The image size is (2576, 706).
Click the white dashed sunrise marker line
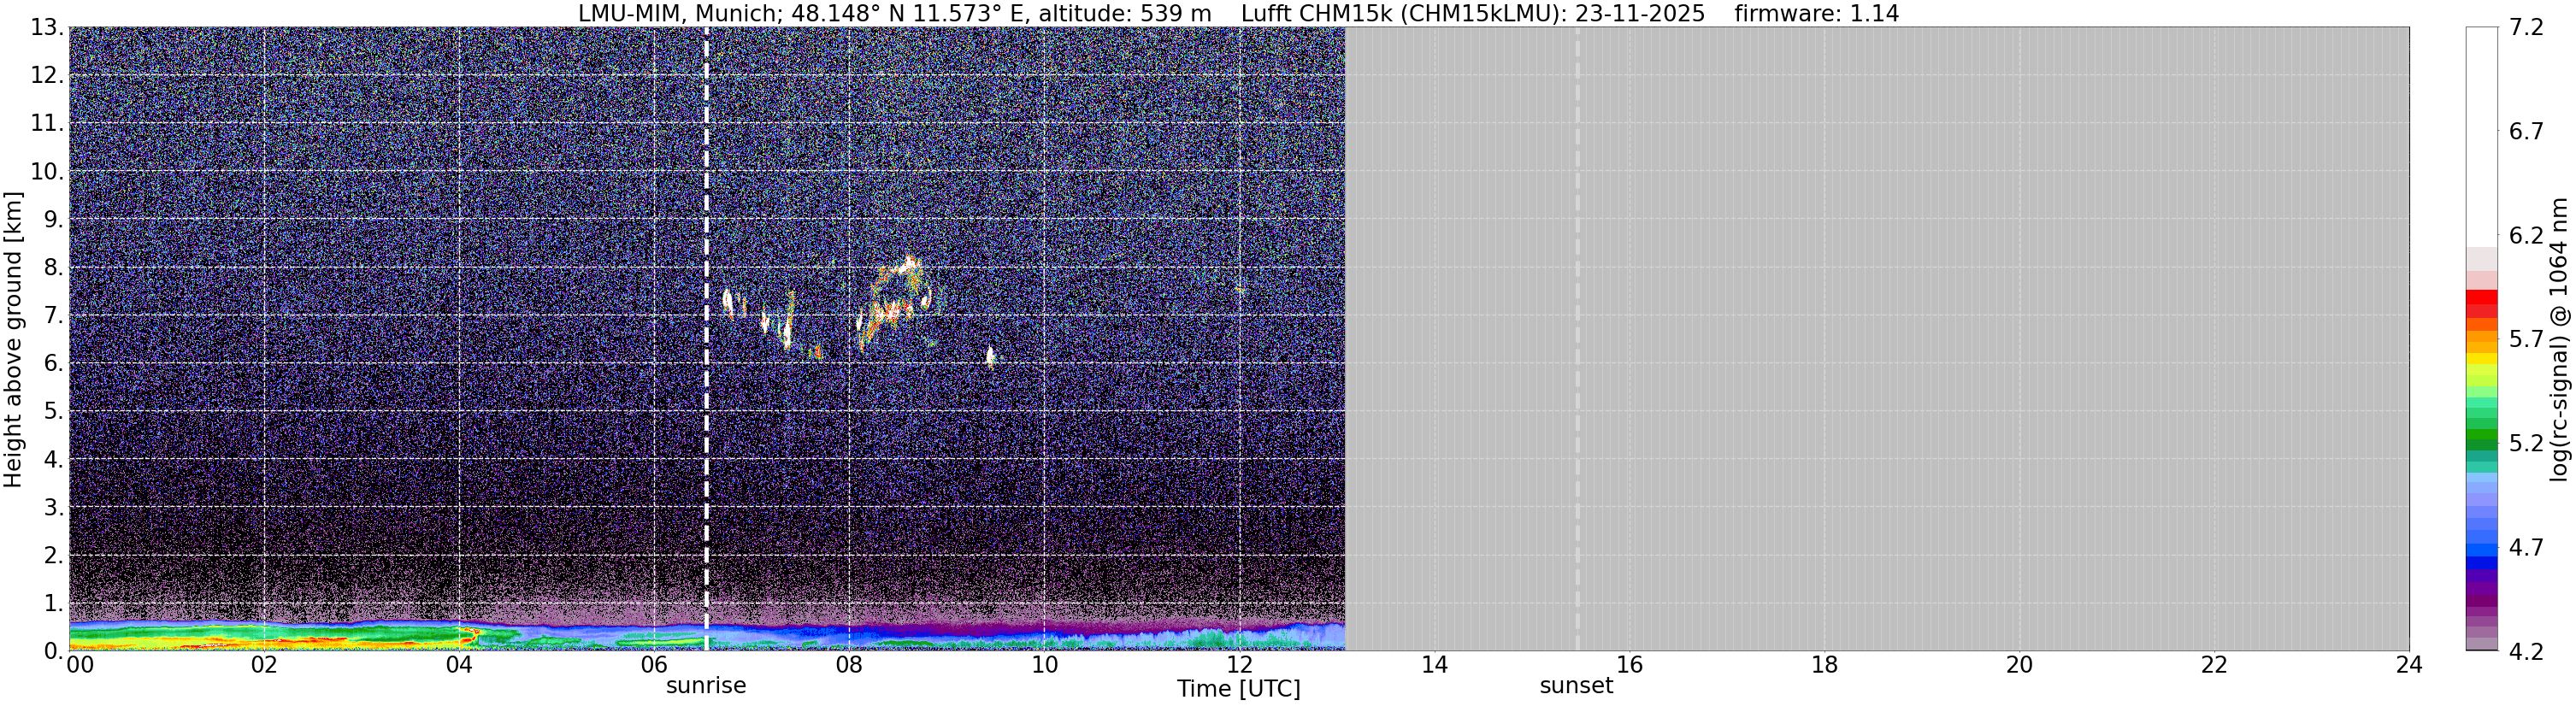point(706,339)
